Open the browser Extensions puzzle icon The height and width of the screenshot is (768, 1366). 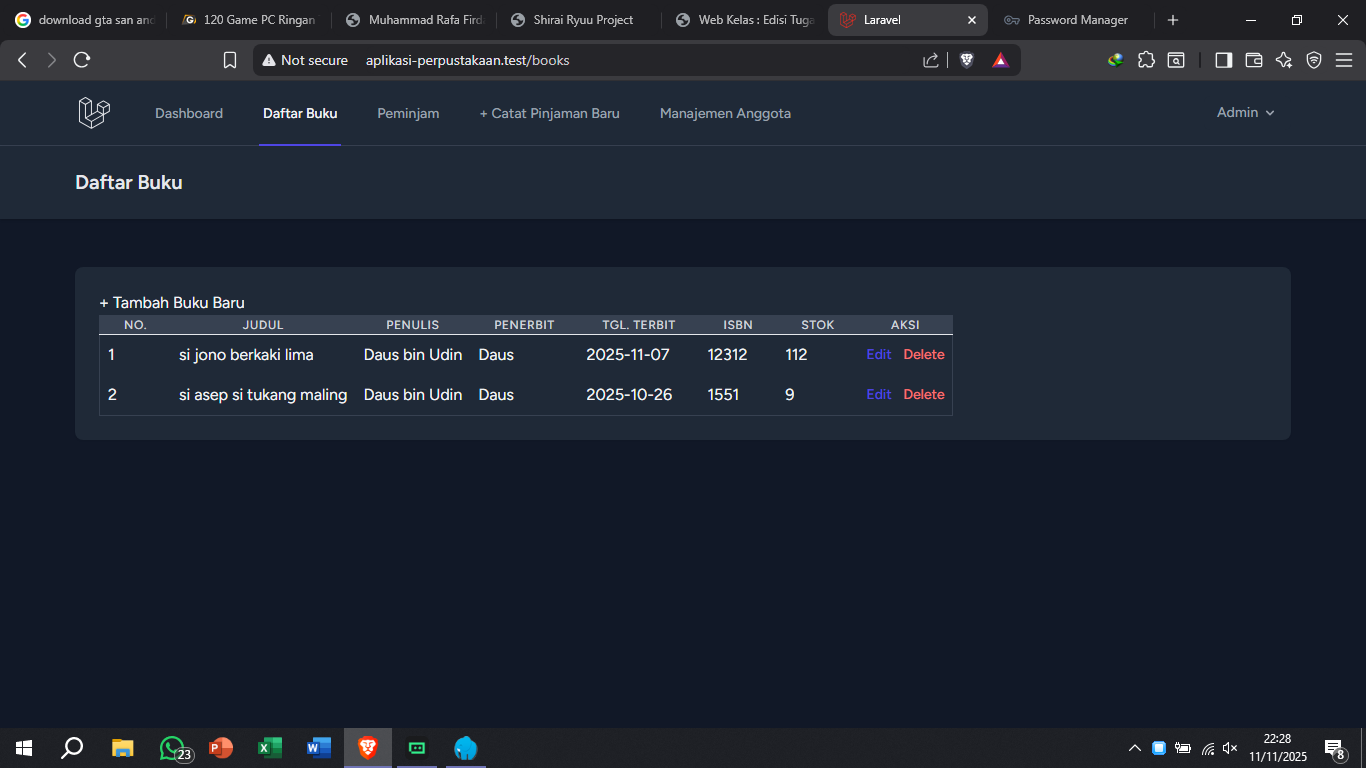click(x=1146, y=60)
